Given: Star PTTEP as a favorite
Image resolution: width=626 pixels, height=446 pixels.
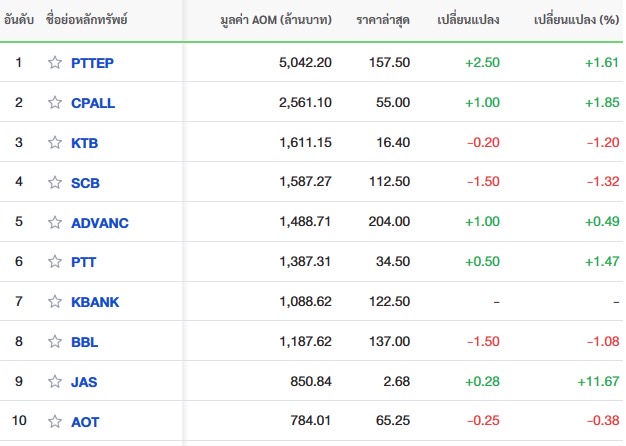Looking at the screenshot, I should [x=55, y=63].
